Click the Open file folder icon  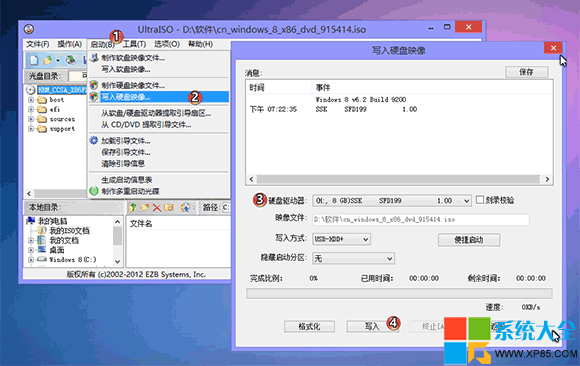pos(47,60)
